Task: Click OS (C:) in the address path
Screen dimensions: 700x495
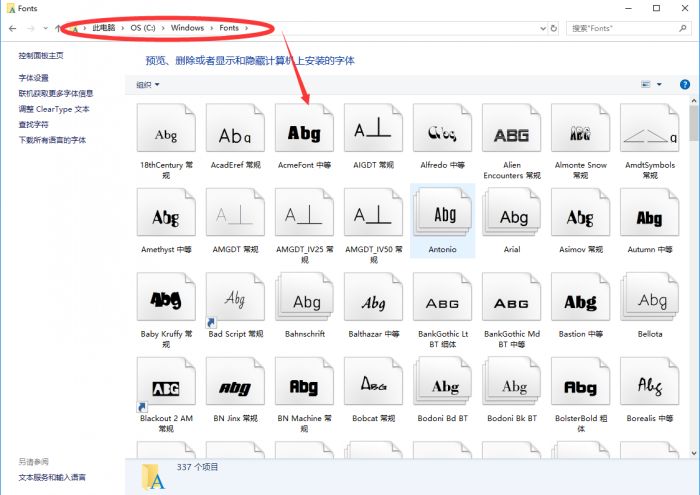Action: [x=143, y=28]
